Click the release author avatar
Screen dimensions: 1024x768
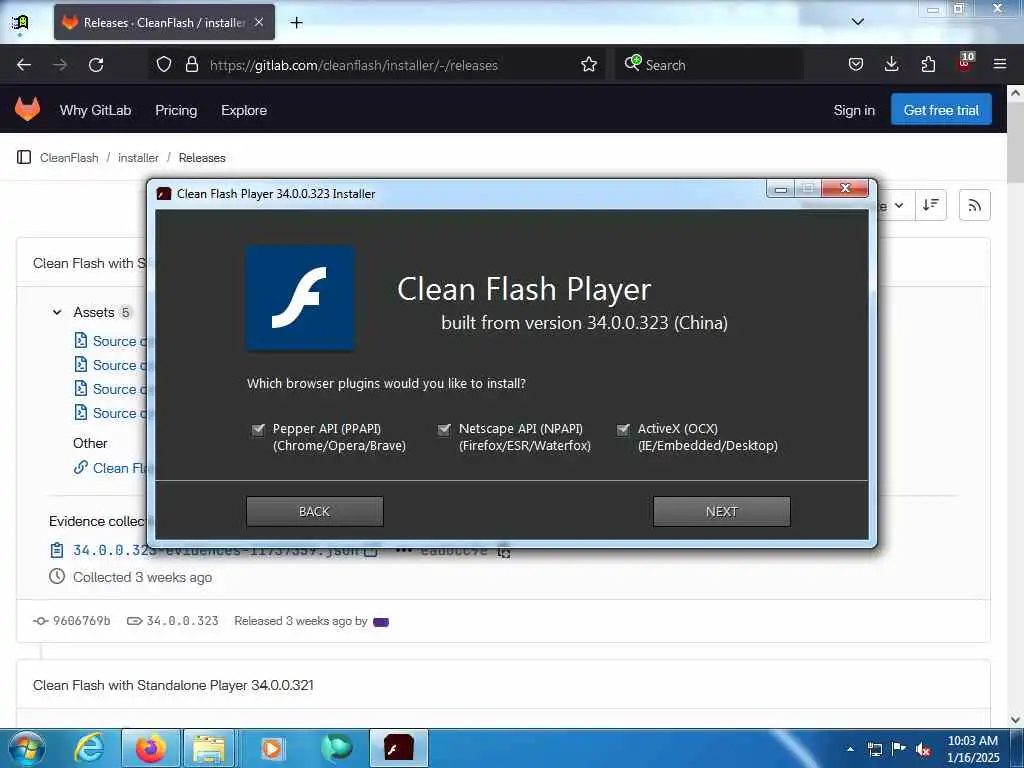click(x=381, y=622)
